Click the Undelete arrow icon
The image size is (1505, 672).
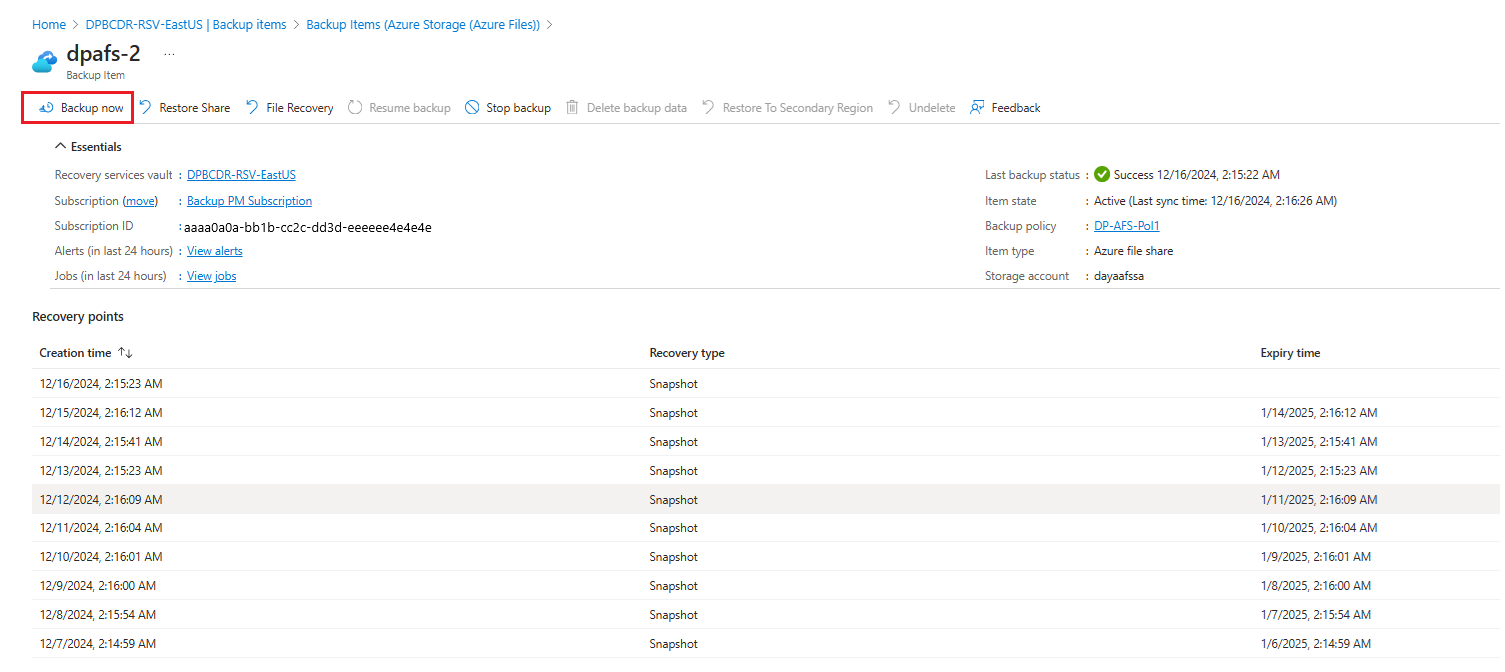coord(894,107)
